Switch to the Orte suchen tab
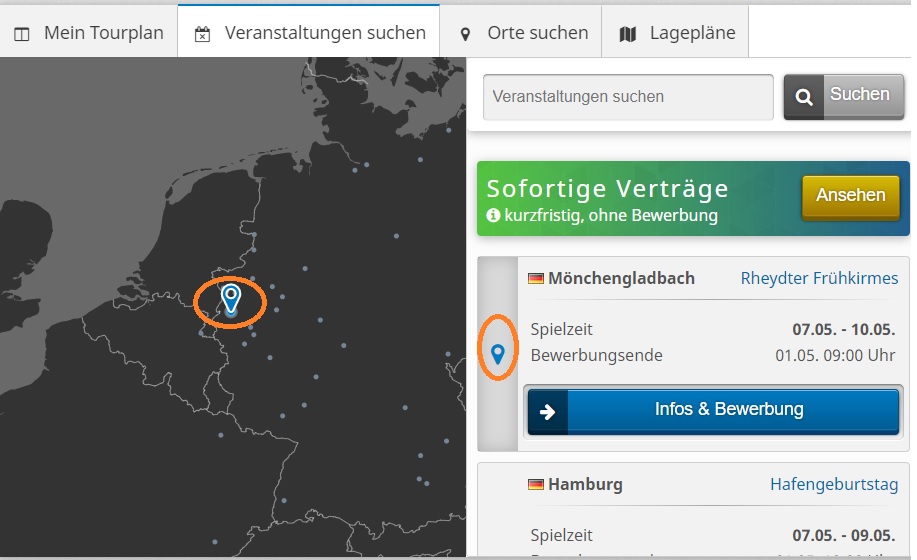917x560 pixels. [x=523, y=33]
